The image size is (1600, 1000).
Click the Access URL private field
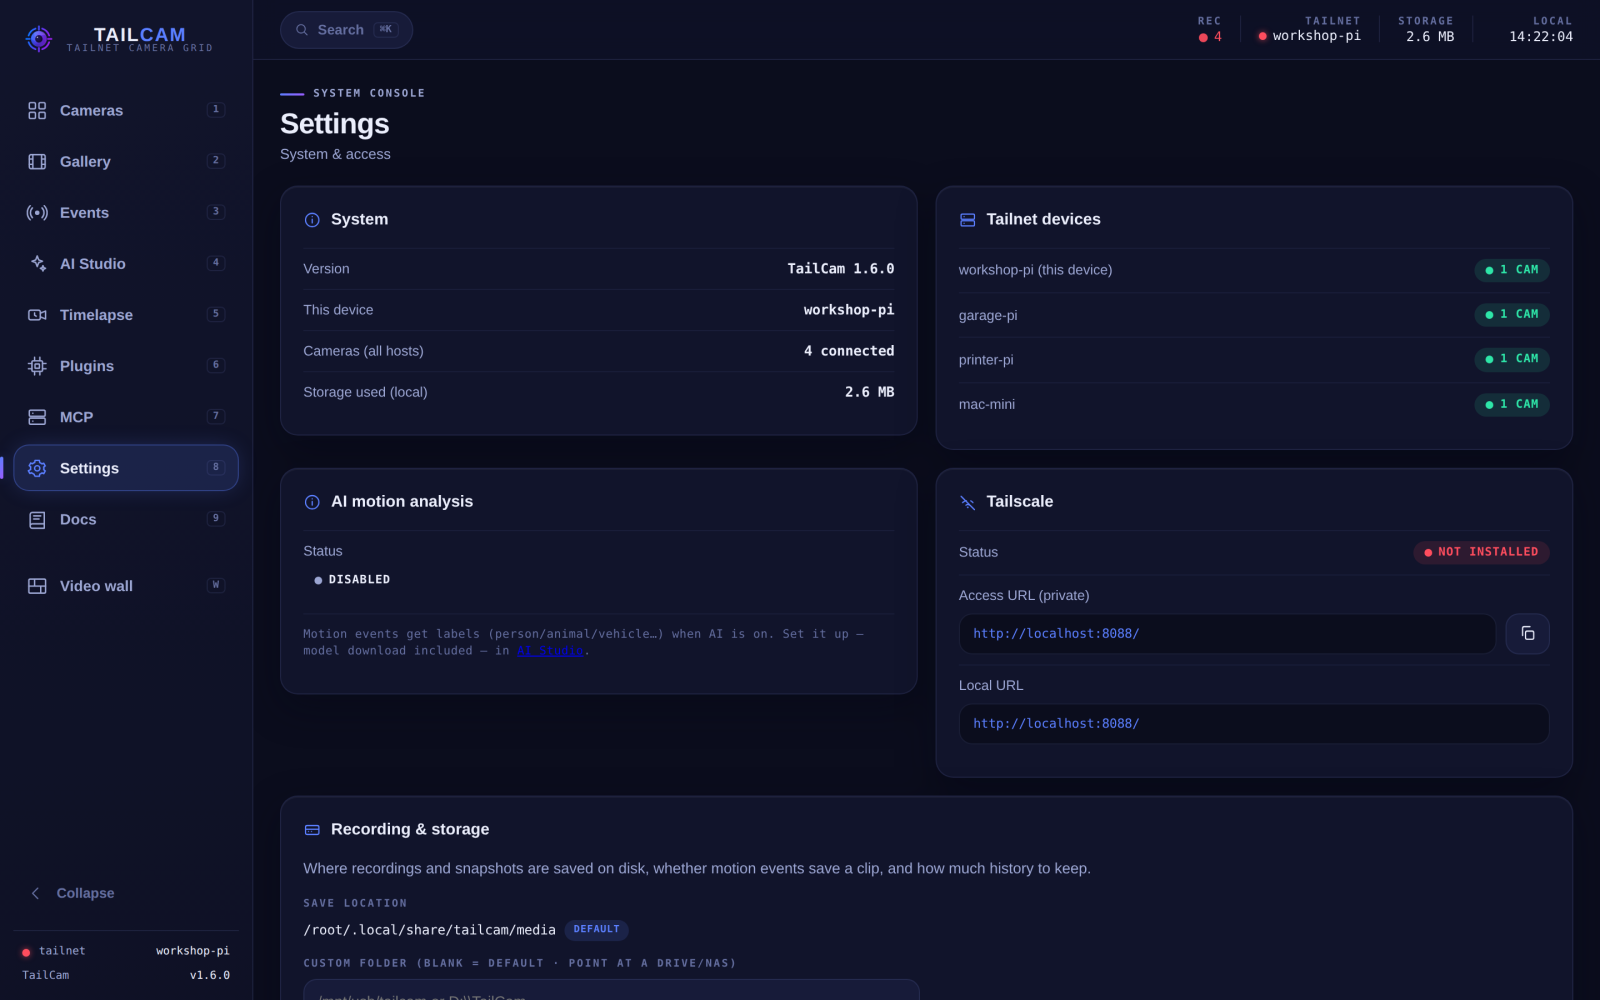tap(1227, 633)
